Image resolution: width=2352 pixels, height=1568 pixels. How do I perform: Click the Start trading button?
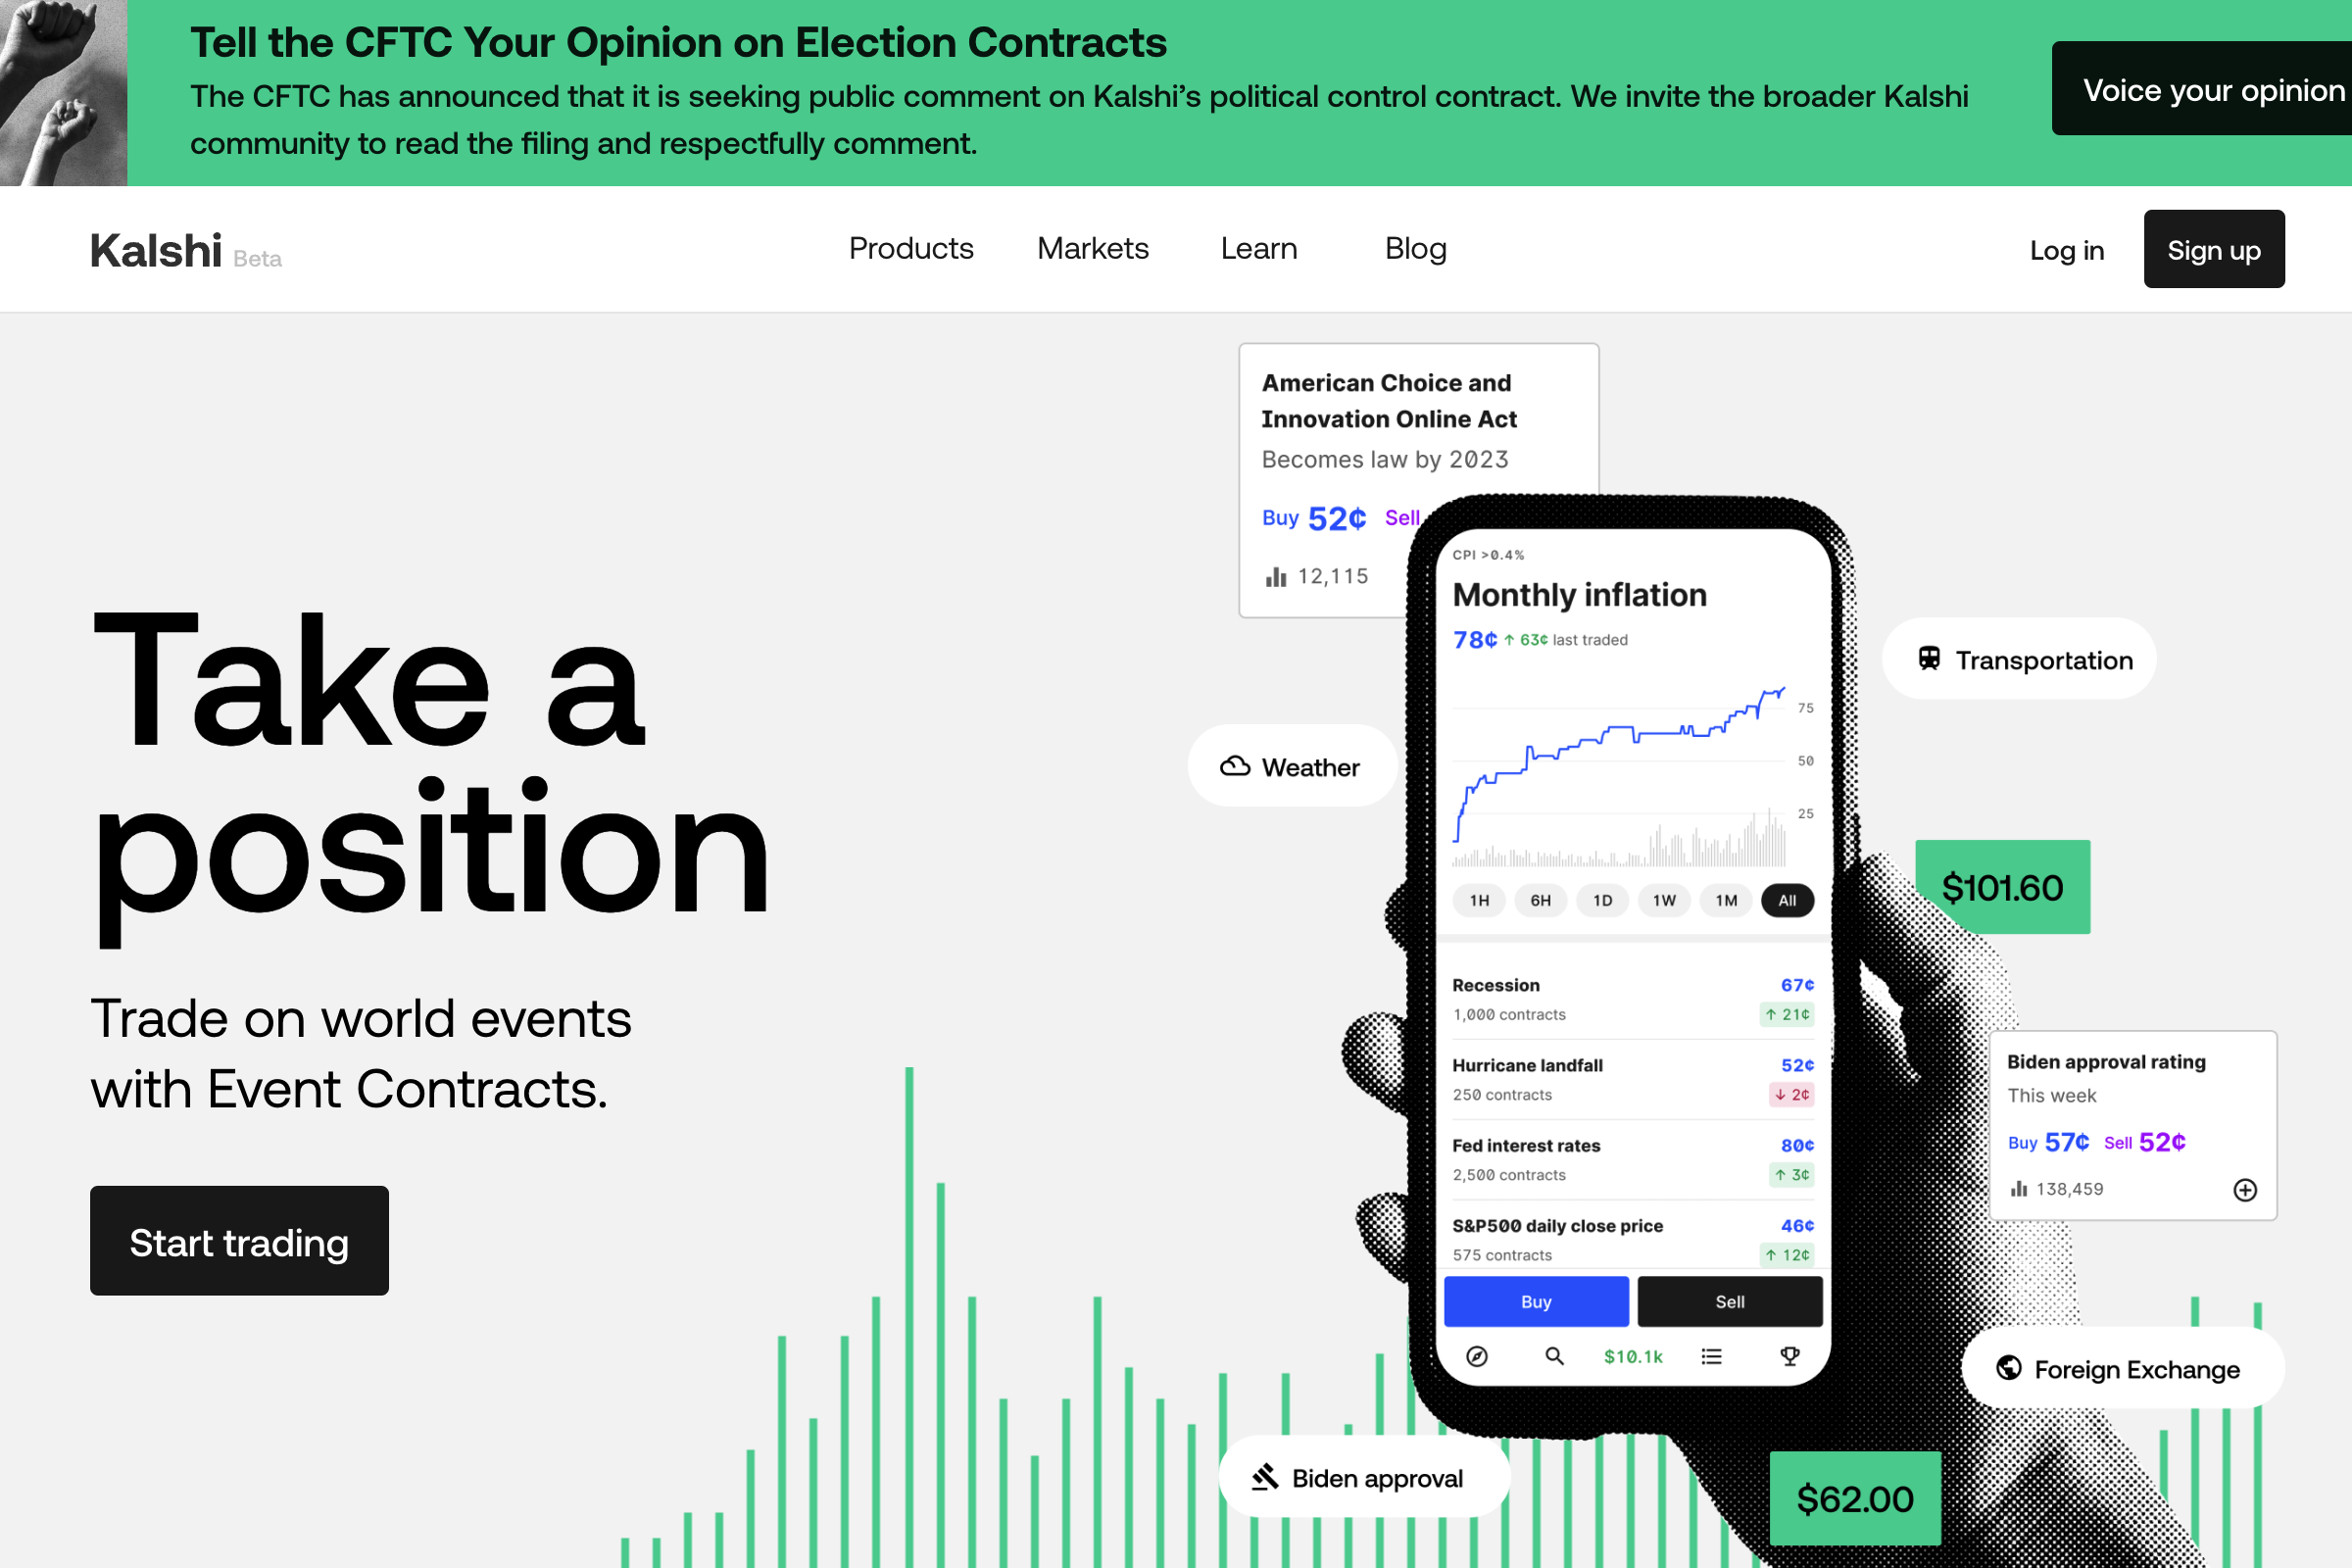pyautogui.click(x=238, y=1243)
